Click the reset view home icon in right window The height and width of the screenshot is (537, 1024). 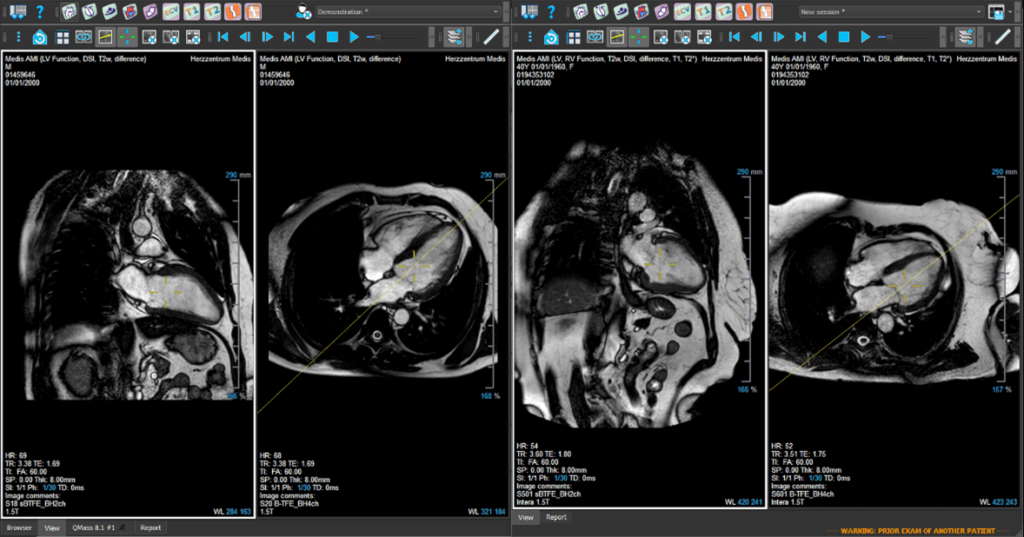(551, 37)
